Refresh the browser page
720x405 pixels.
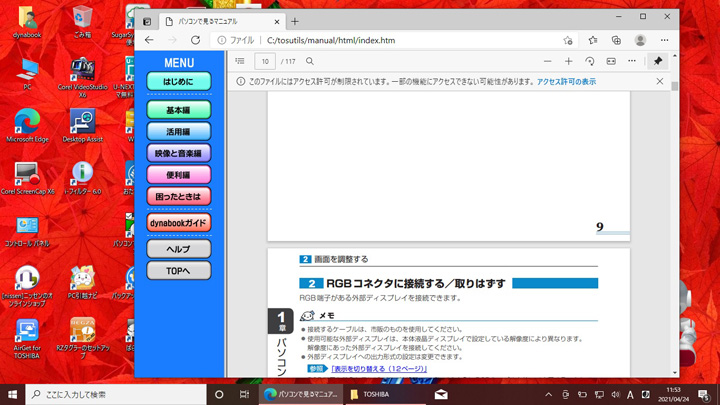(195, 40)
